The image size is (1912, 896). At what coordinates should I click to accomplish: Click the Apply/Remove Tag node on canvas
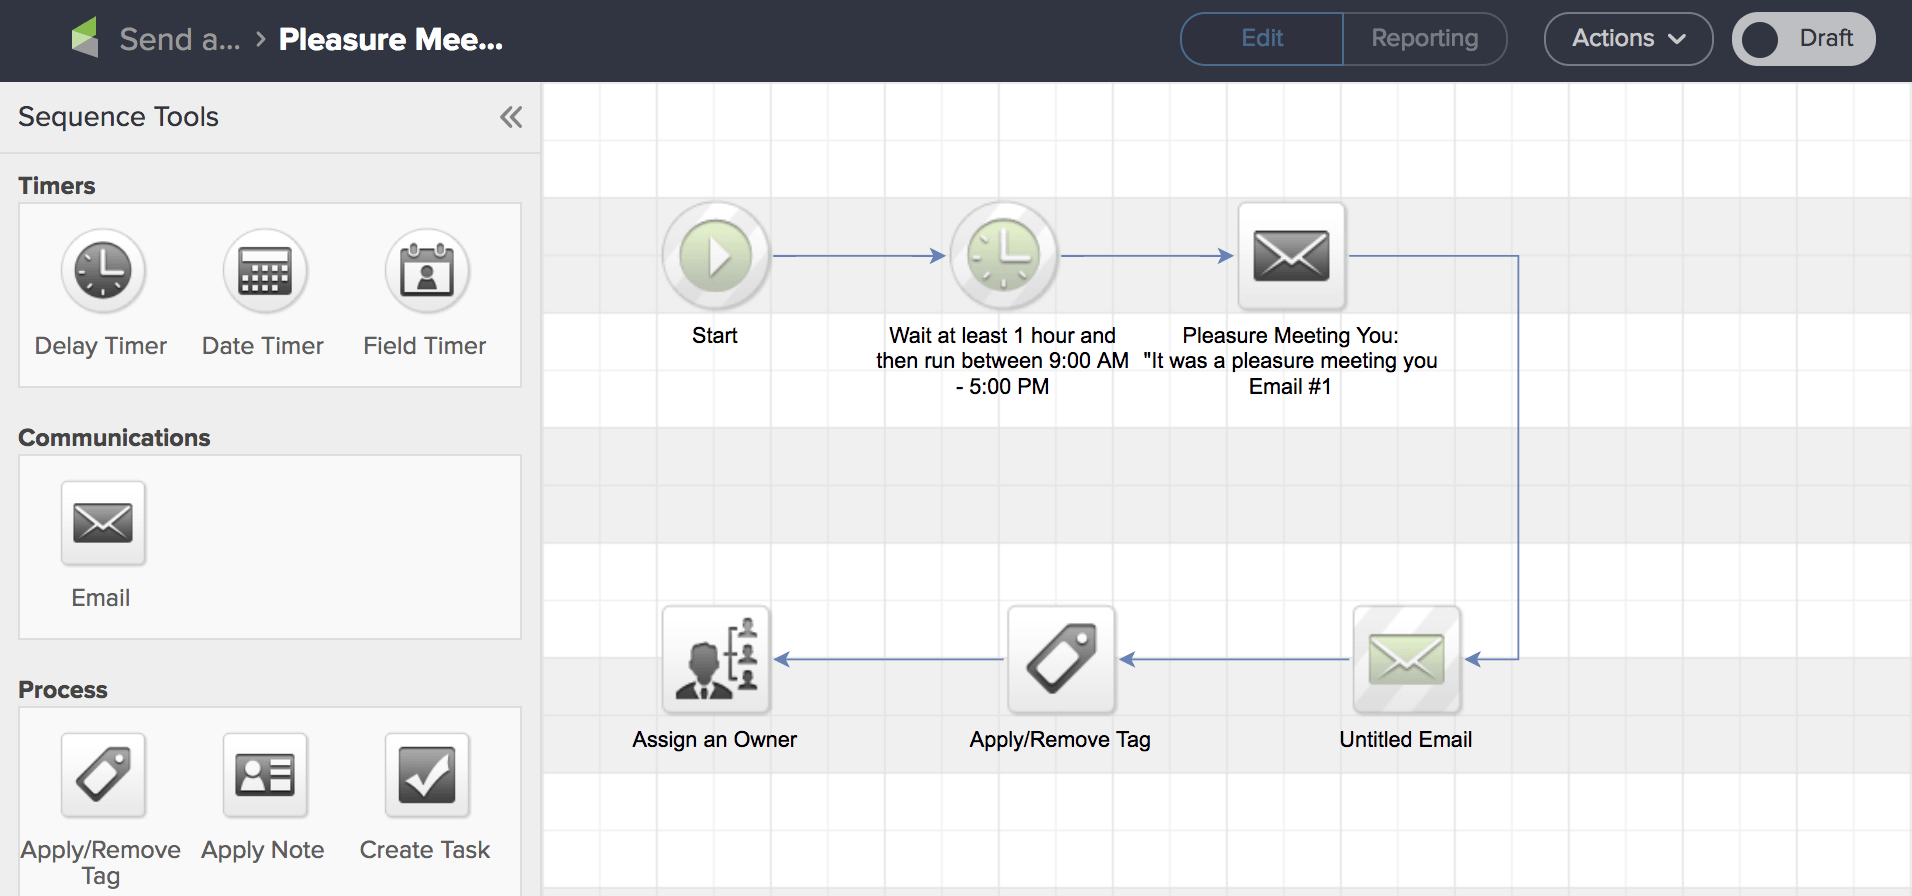pyautogui.click(x=1061, y=660)
